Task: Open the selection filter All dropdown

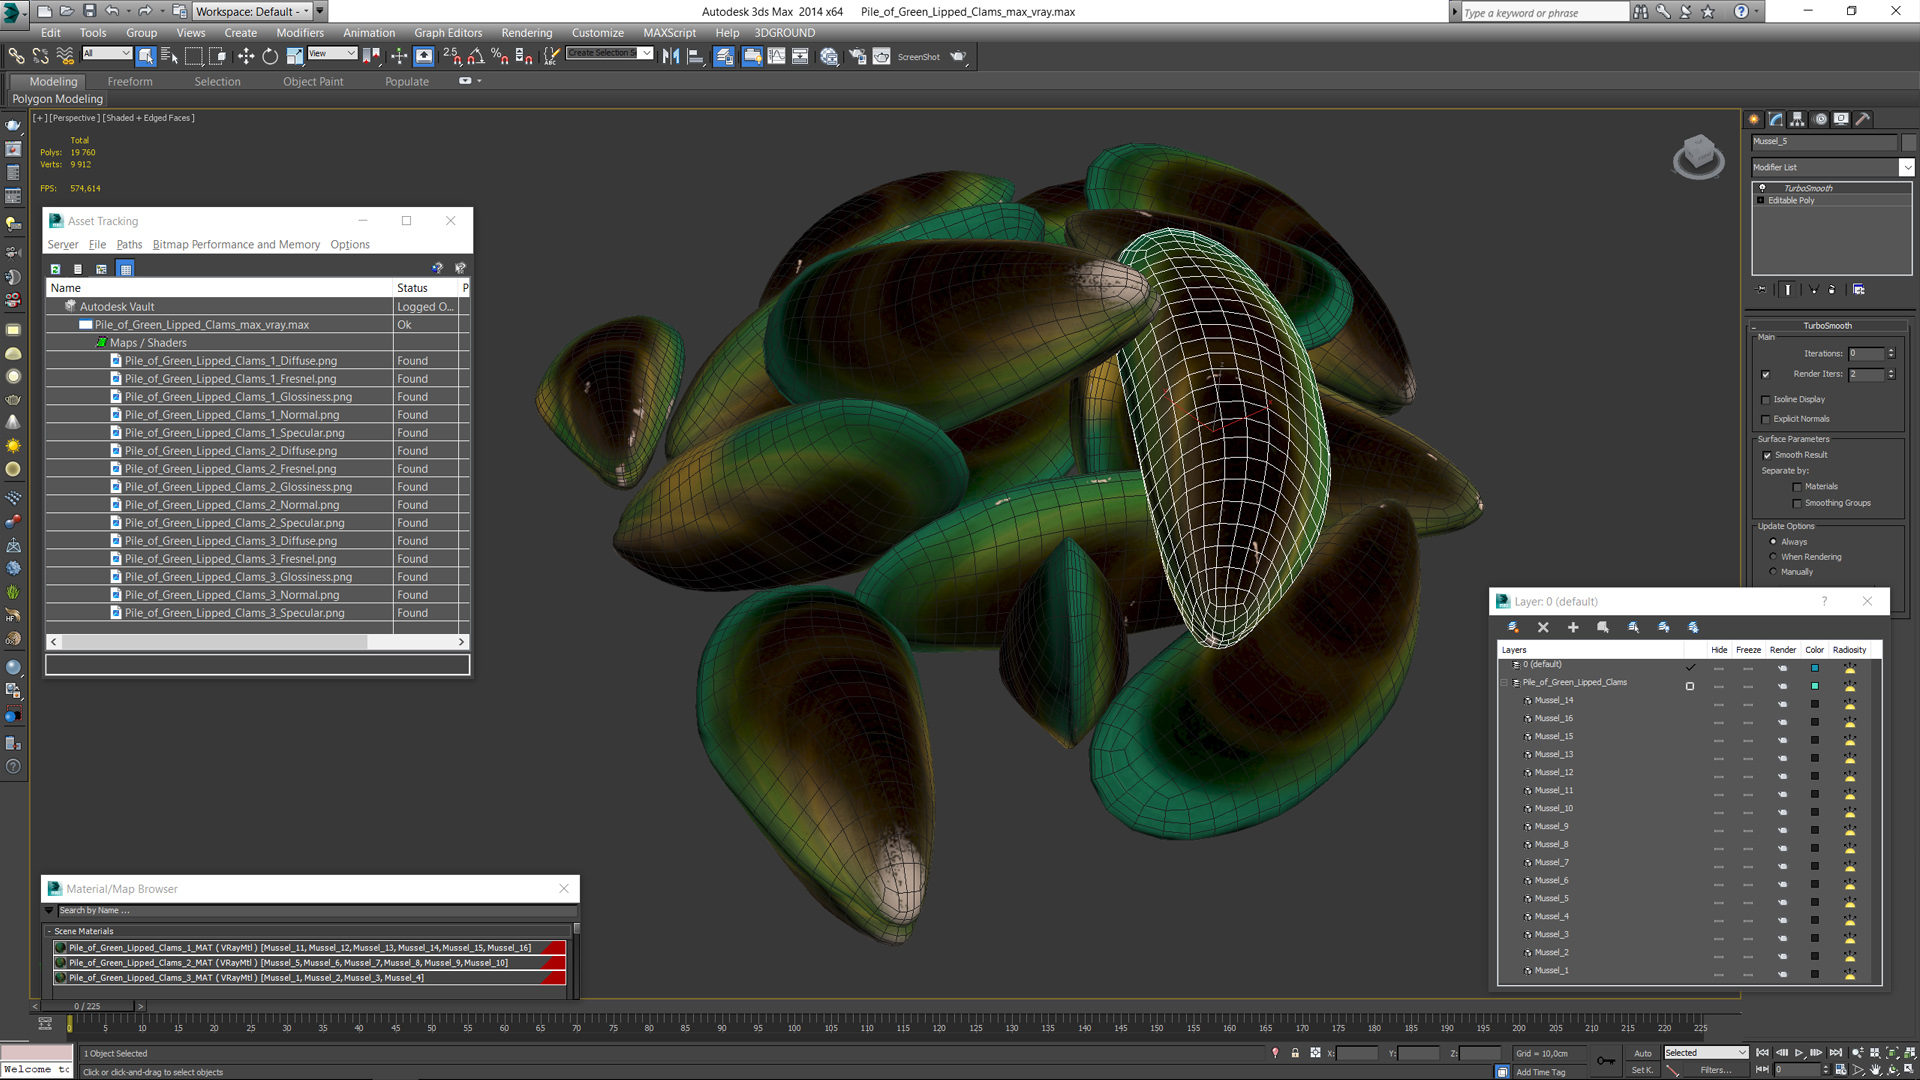Action: tap(106, 53)
